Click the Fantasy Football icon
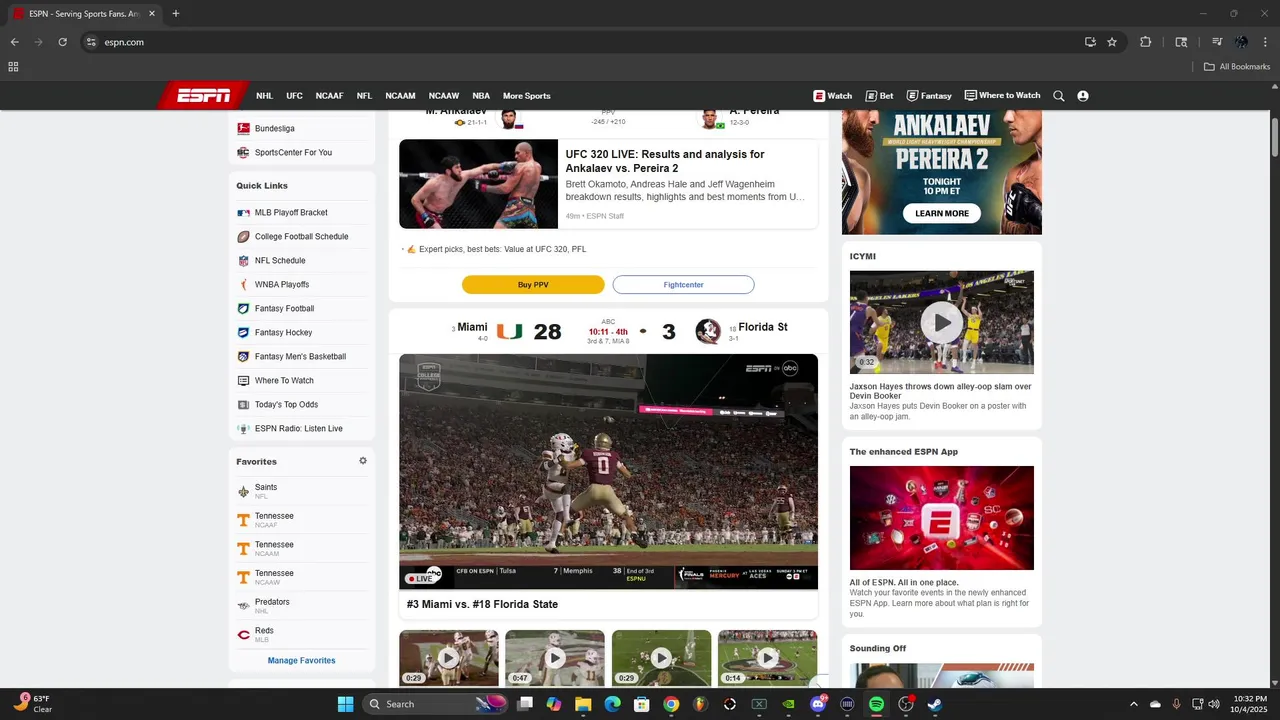 (x=243, y=308)
